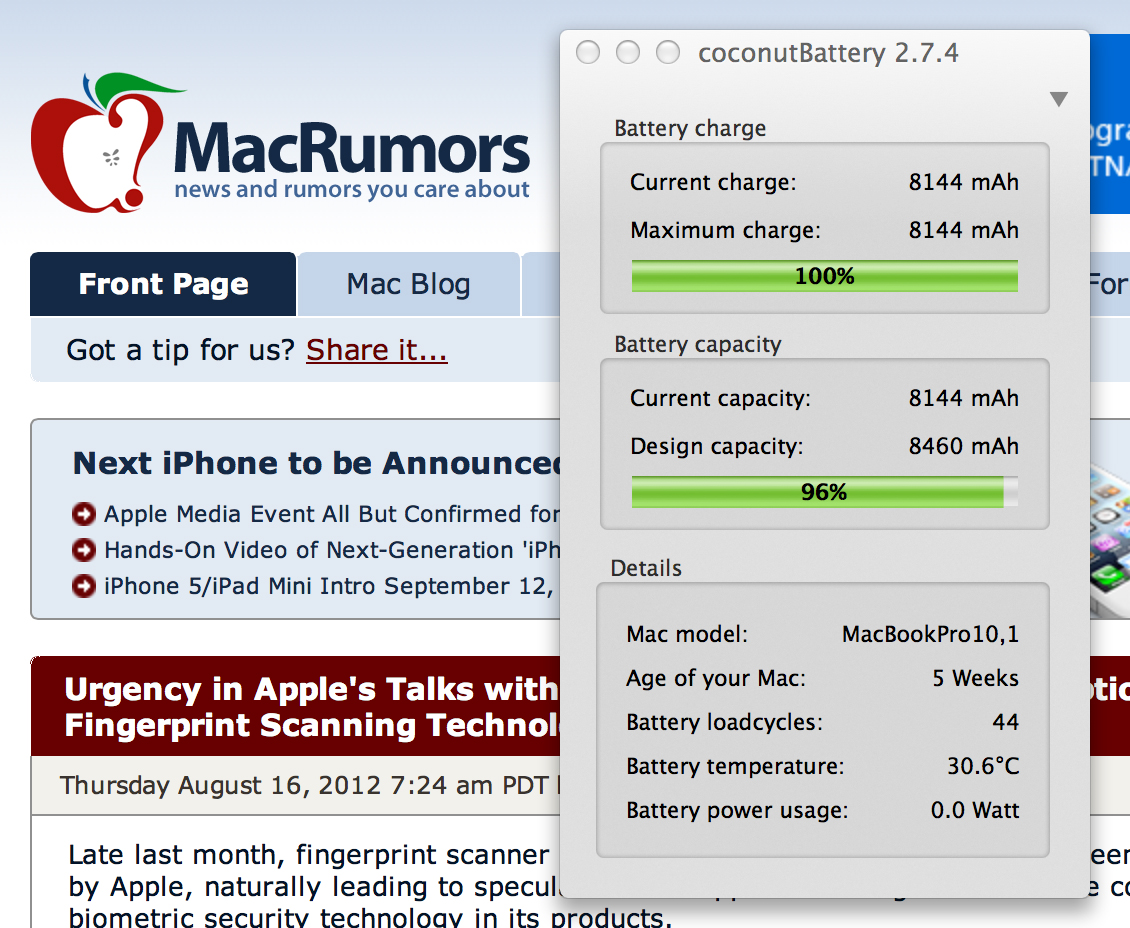
Task: Open the Front Page tab
Action: tap(163, 284)
